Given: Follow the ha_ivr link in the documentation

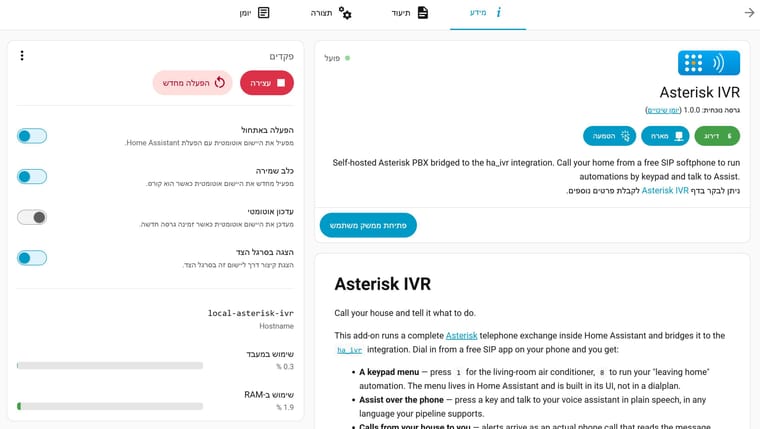Looking at the screenshot, I should point(349,350).
